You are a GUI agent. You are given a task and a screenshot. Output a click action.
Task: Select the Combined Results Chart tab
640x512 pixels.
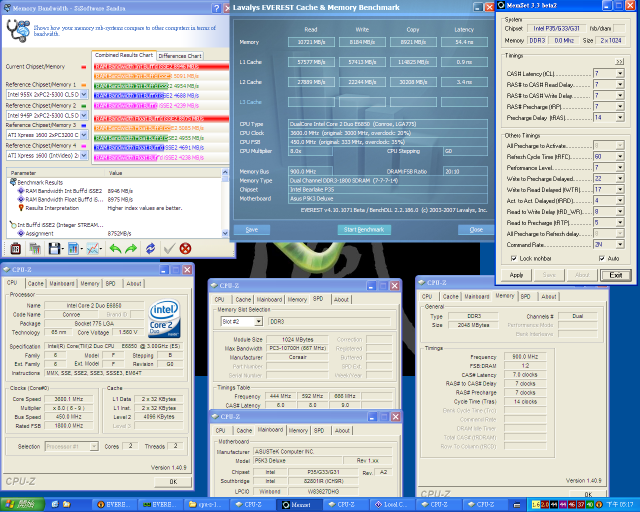pos(124,55)
